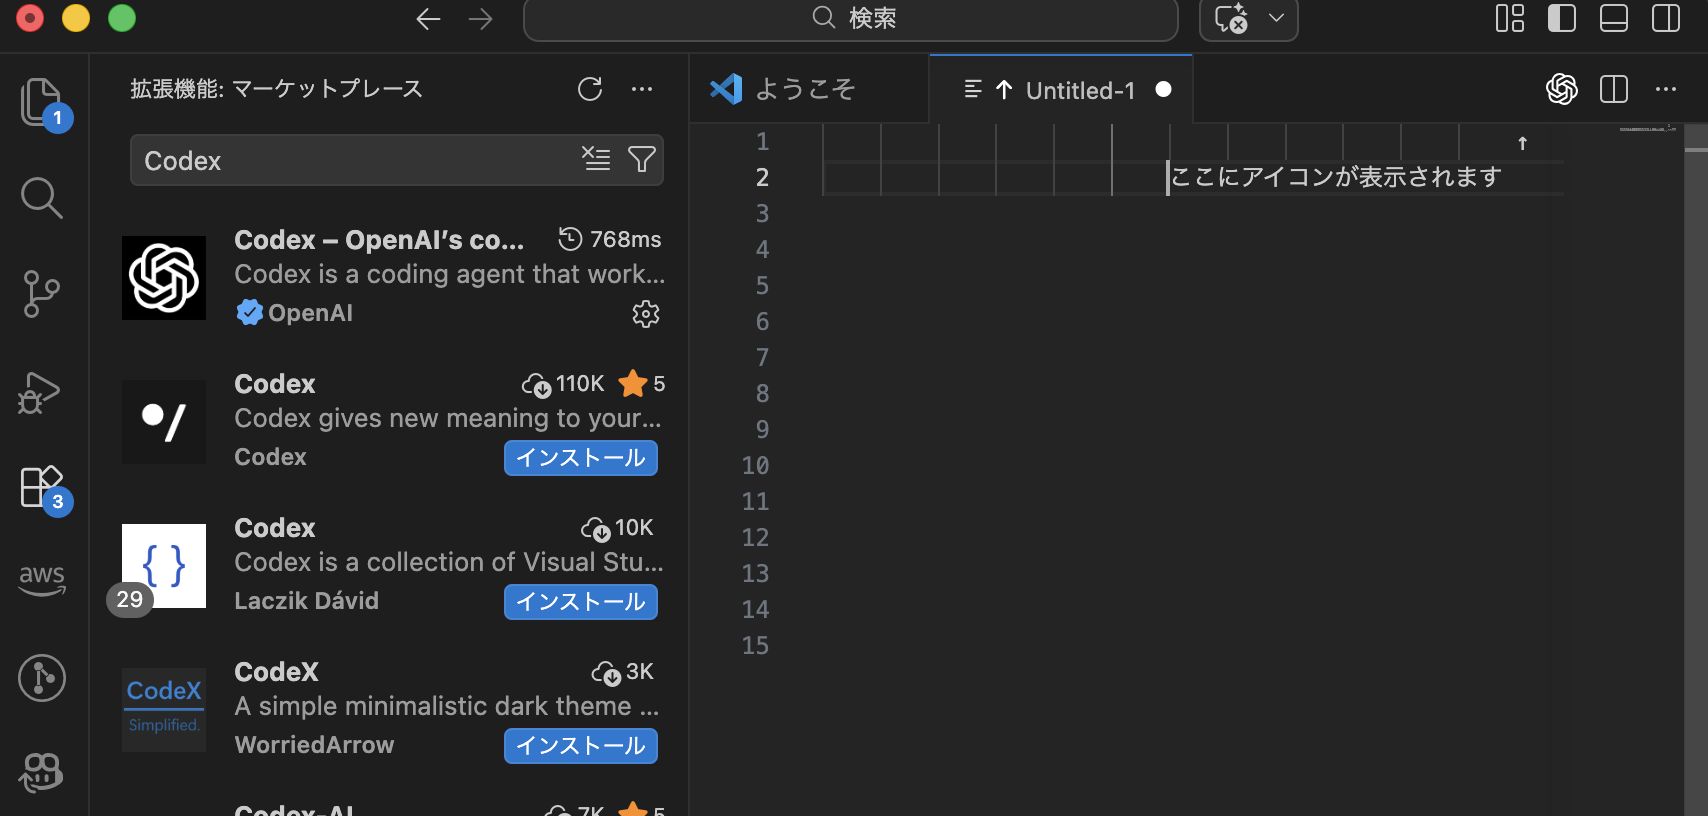Switch to the Untitled-1 tab

1061,89
